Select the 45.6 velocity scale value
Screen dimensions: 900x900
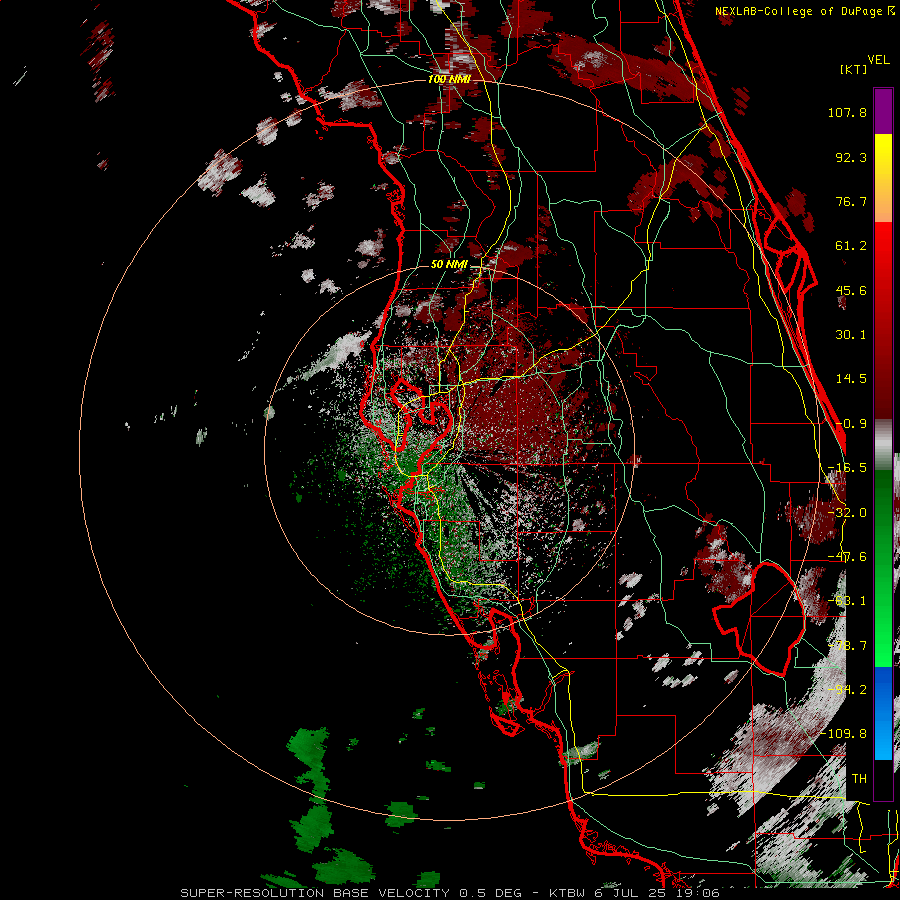851,290
